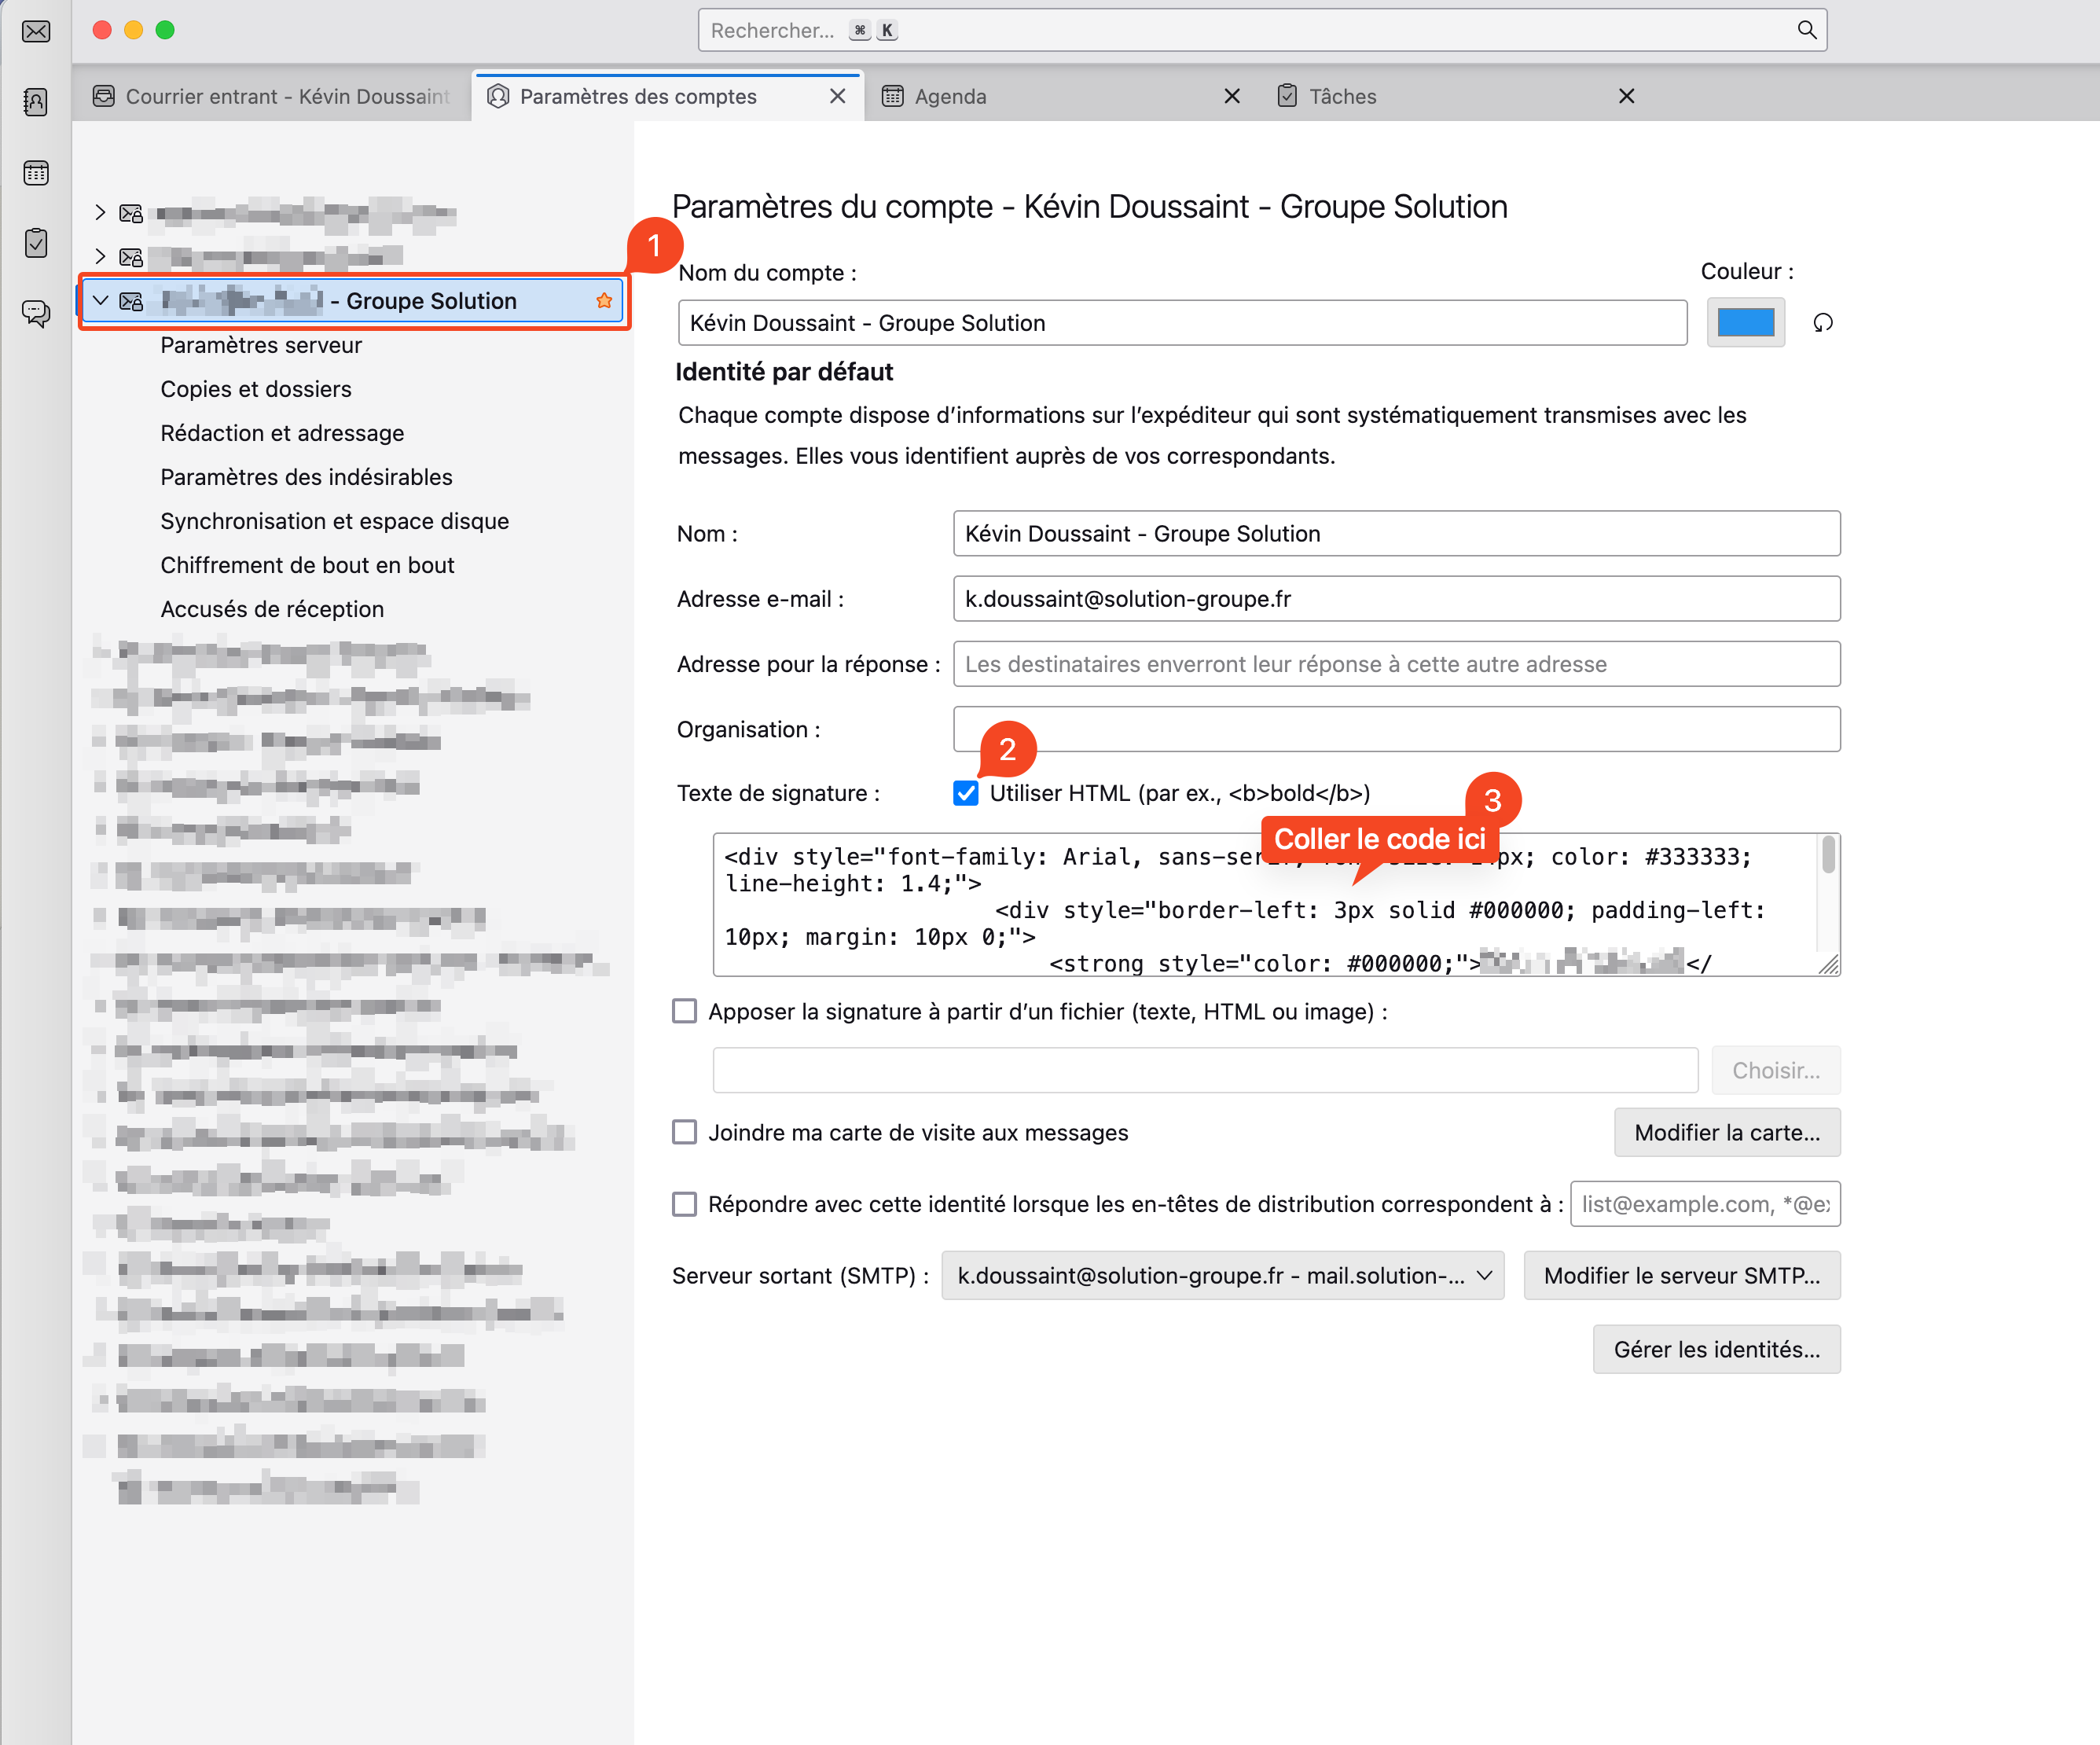Open the Address Book sidebar icon

tap(36, 102)
